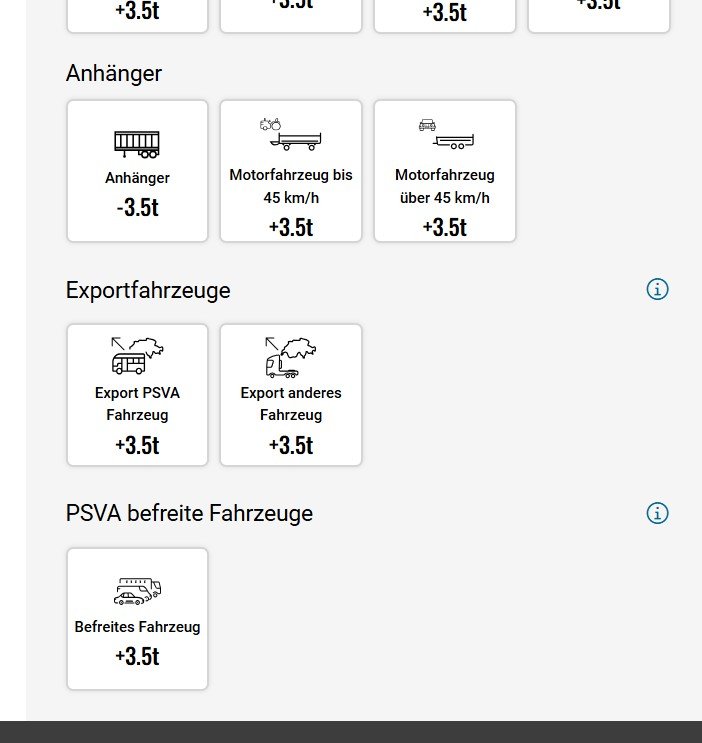
Task: Select the trailer icon in Anhänger card
Action: [137, 144]
